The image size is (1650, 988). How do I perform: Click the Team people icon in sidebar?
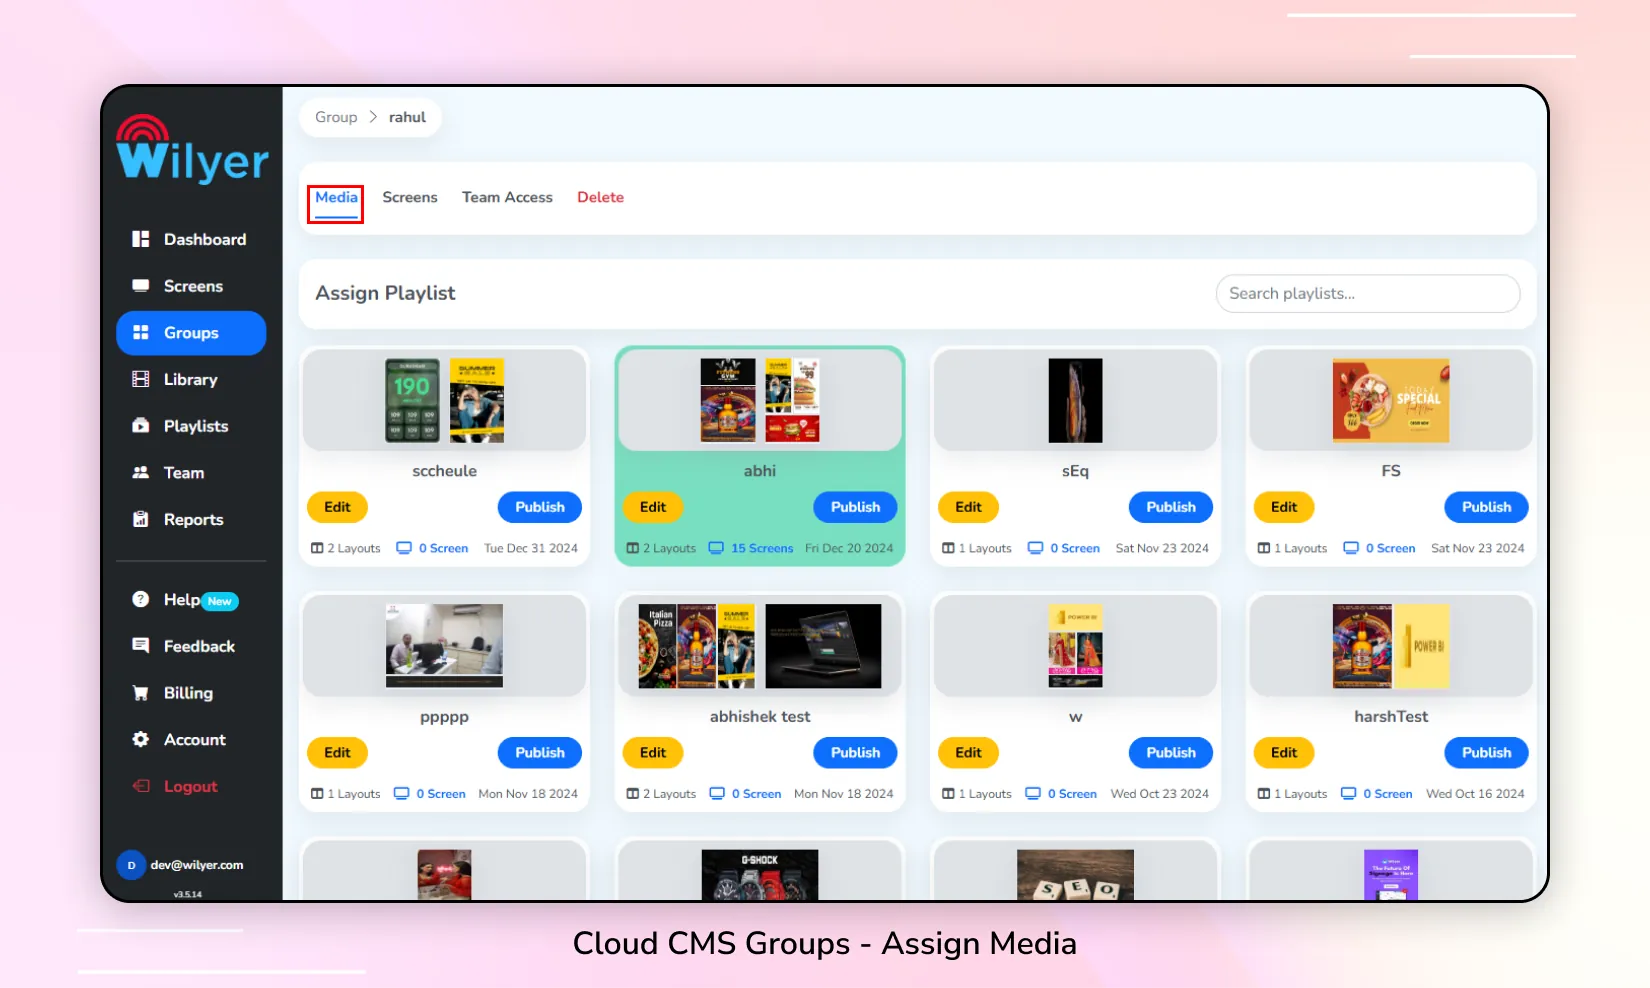[141, 472]
